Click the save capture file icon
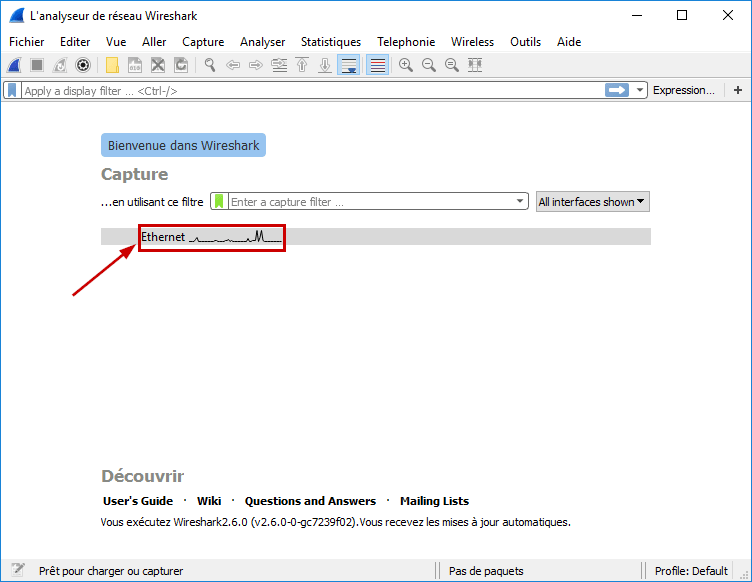752x582 pixels. point(135,65)
